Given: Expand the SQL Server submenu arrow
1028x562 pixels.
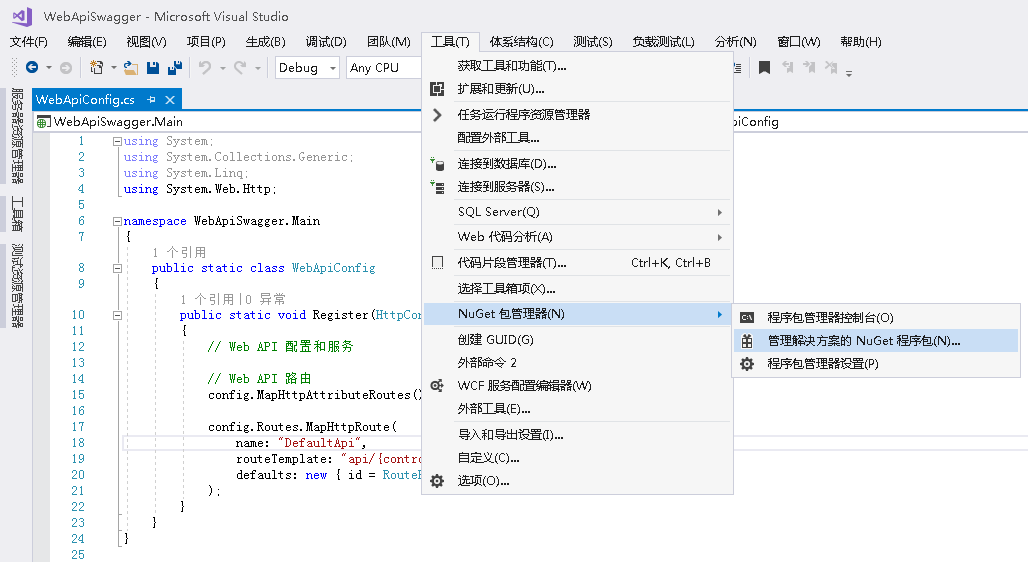Looking at the screenshot, I should [720, 212].
